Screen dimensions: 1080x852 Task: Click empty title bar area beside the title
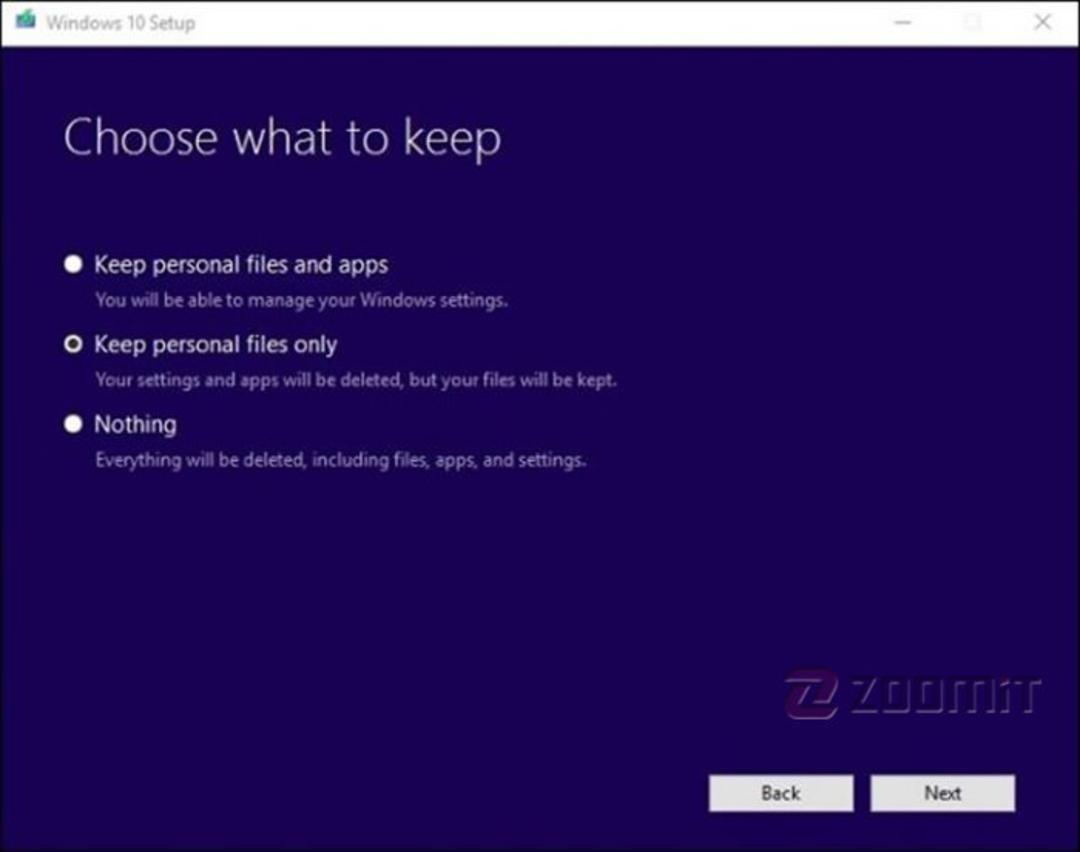(x=537, y=23)
